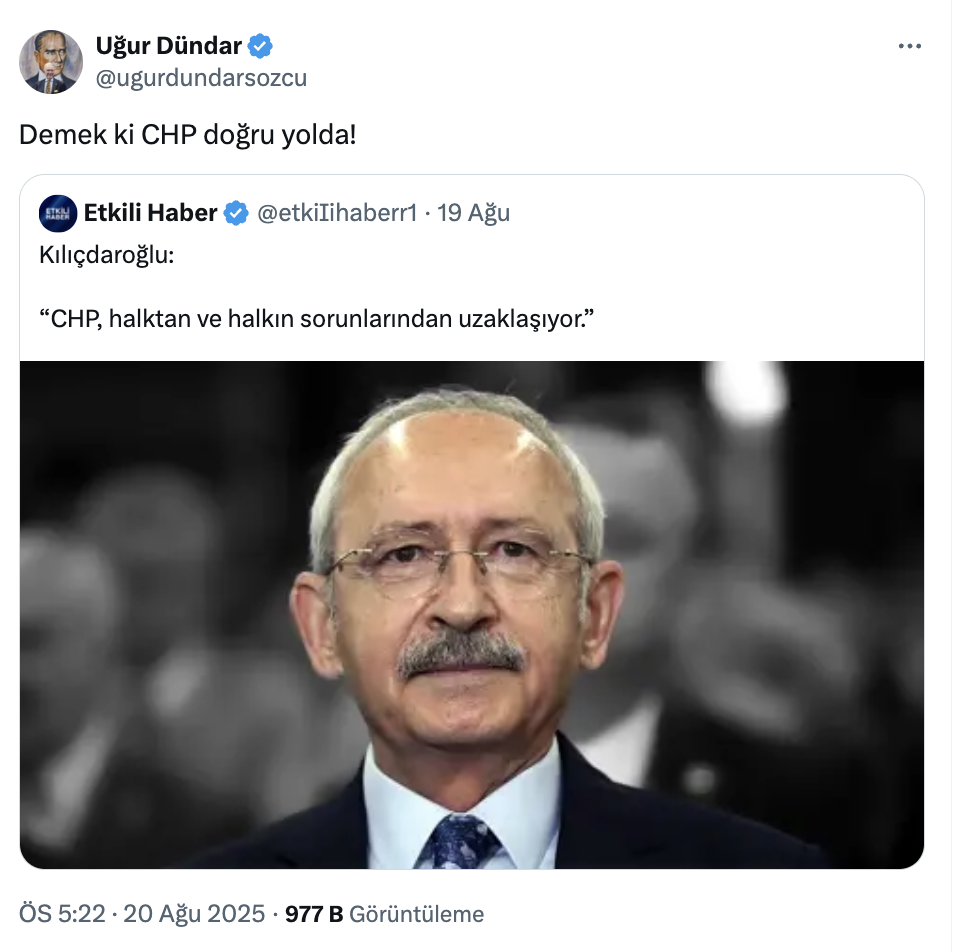This screenshot has height=952, width=974.
Task: Click the 977 B view count number
Action: [314, 914]
